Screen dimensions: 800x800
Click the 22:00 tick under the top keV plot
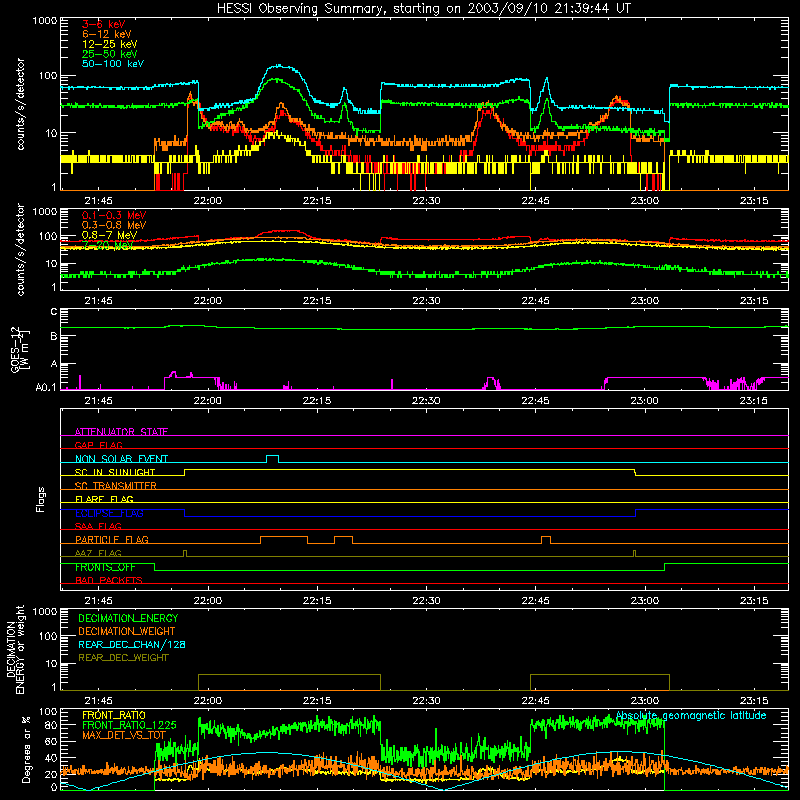point(208,201)
